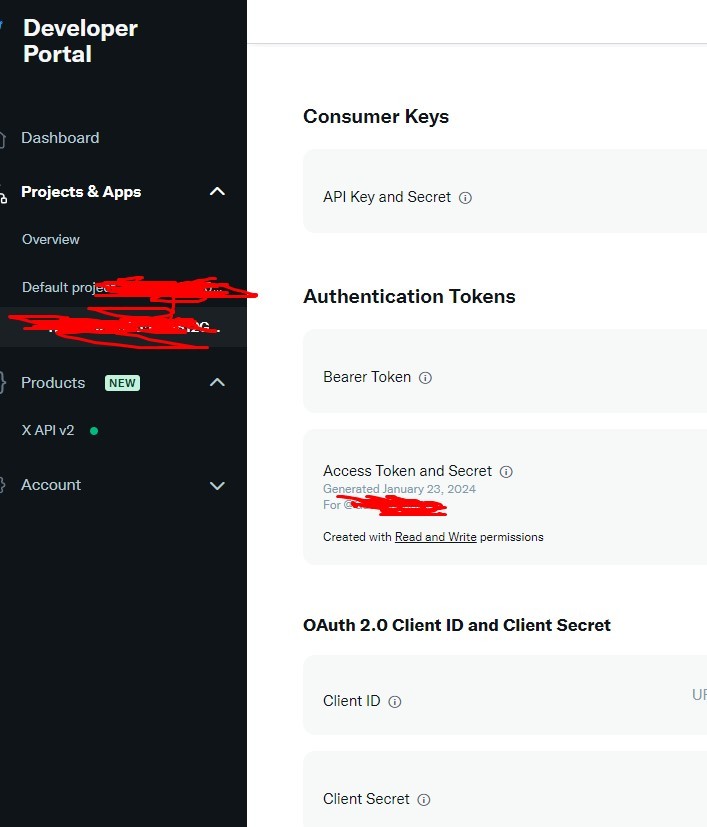Image resolution: width=707 pixels, height=827 pixels.
Task: Click info icon beside API Key and Secret
Action: point(465,198)
